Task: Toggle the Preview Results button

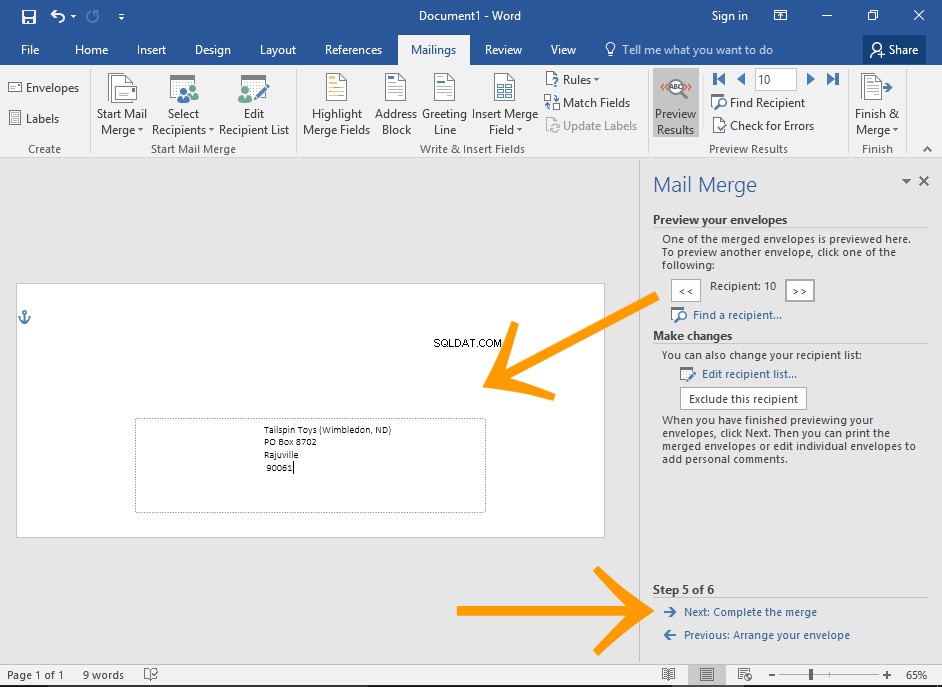Action: 676,103
